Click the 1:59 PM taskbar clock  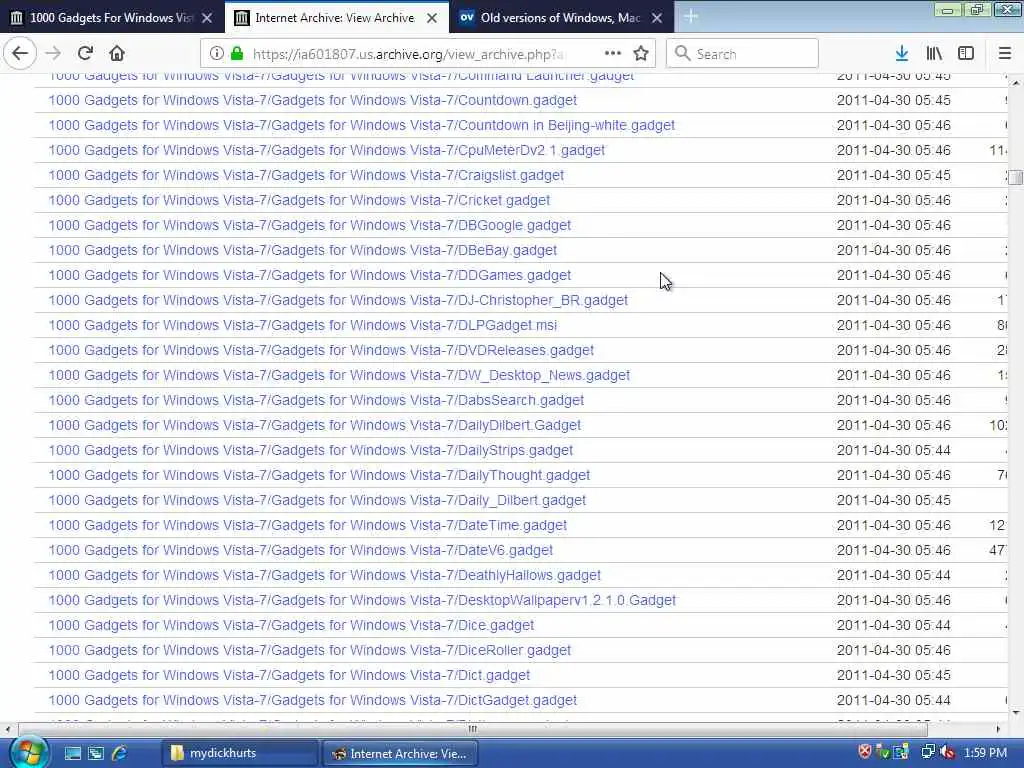click(x=985, y=752)
